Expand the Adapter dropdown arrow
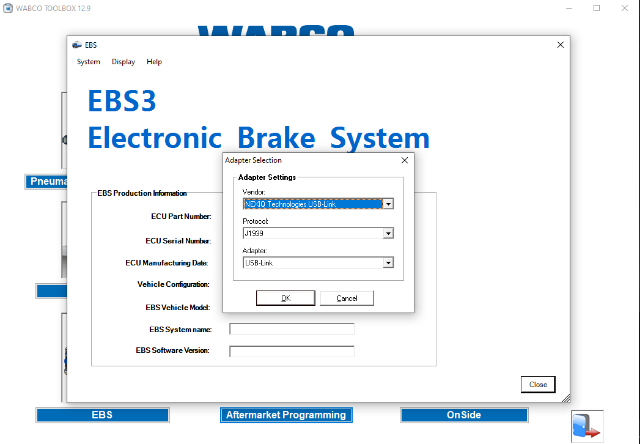 coord(388,263)
